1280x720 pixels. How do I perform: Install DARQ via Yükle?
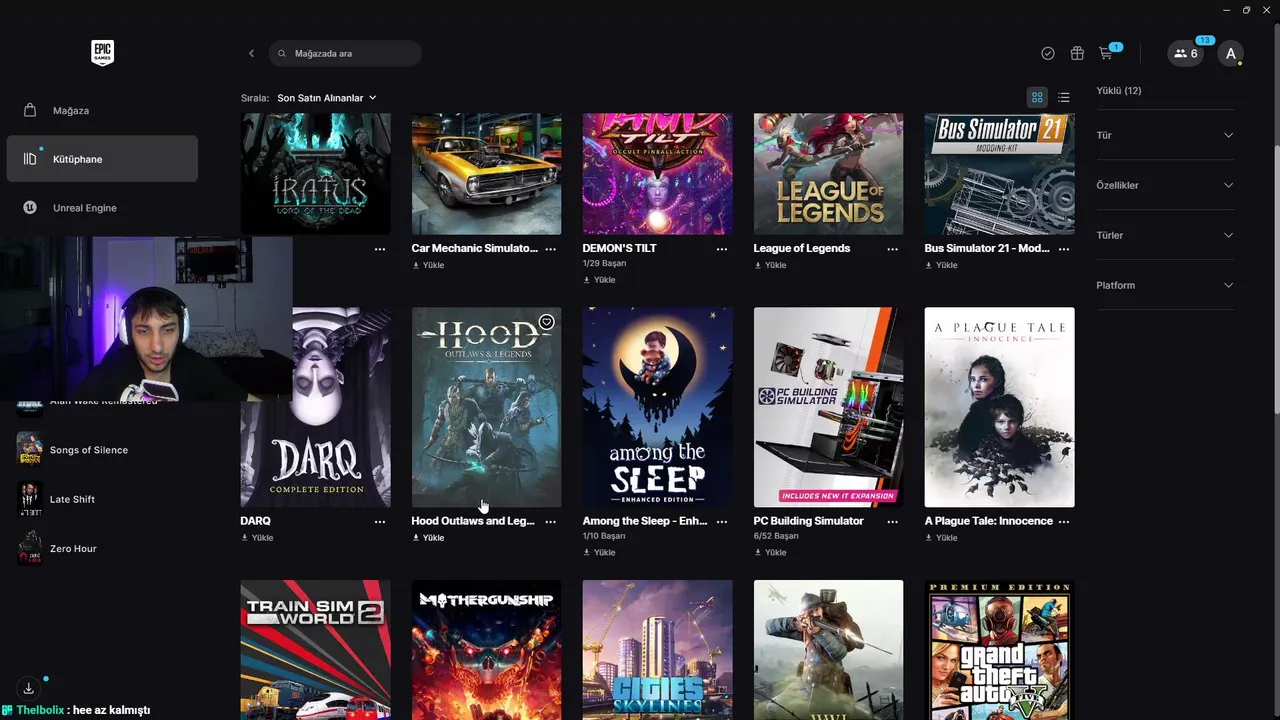pos(257,538)
